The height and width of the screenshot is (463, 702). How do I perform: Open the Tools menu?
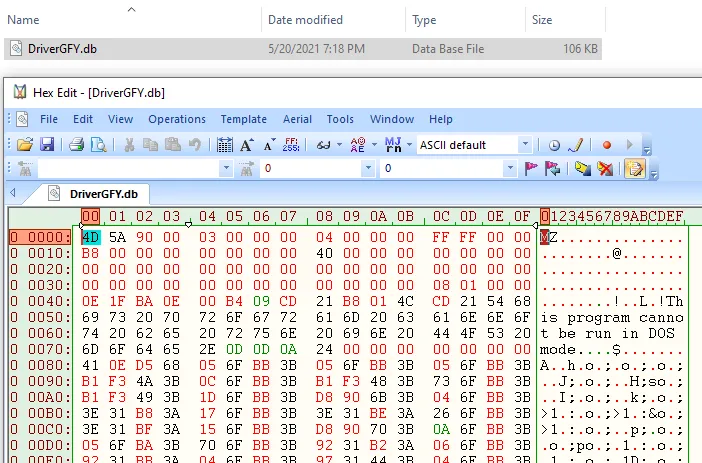(340, 119)
